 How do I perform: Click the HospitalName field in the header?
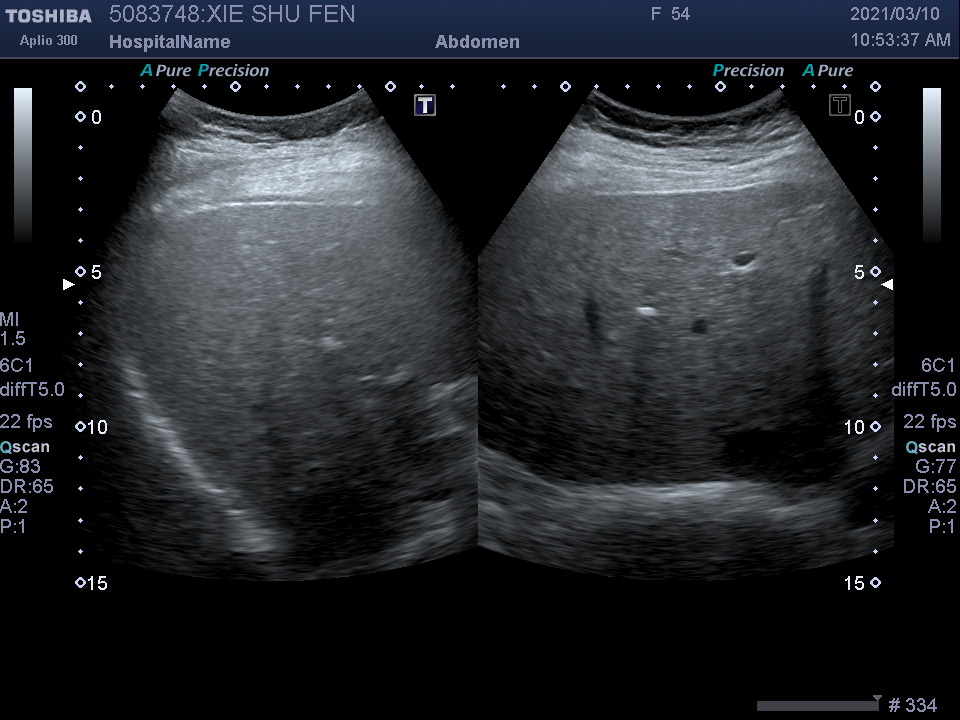pos(169,42)
